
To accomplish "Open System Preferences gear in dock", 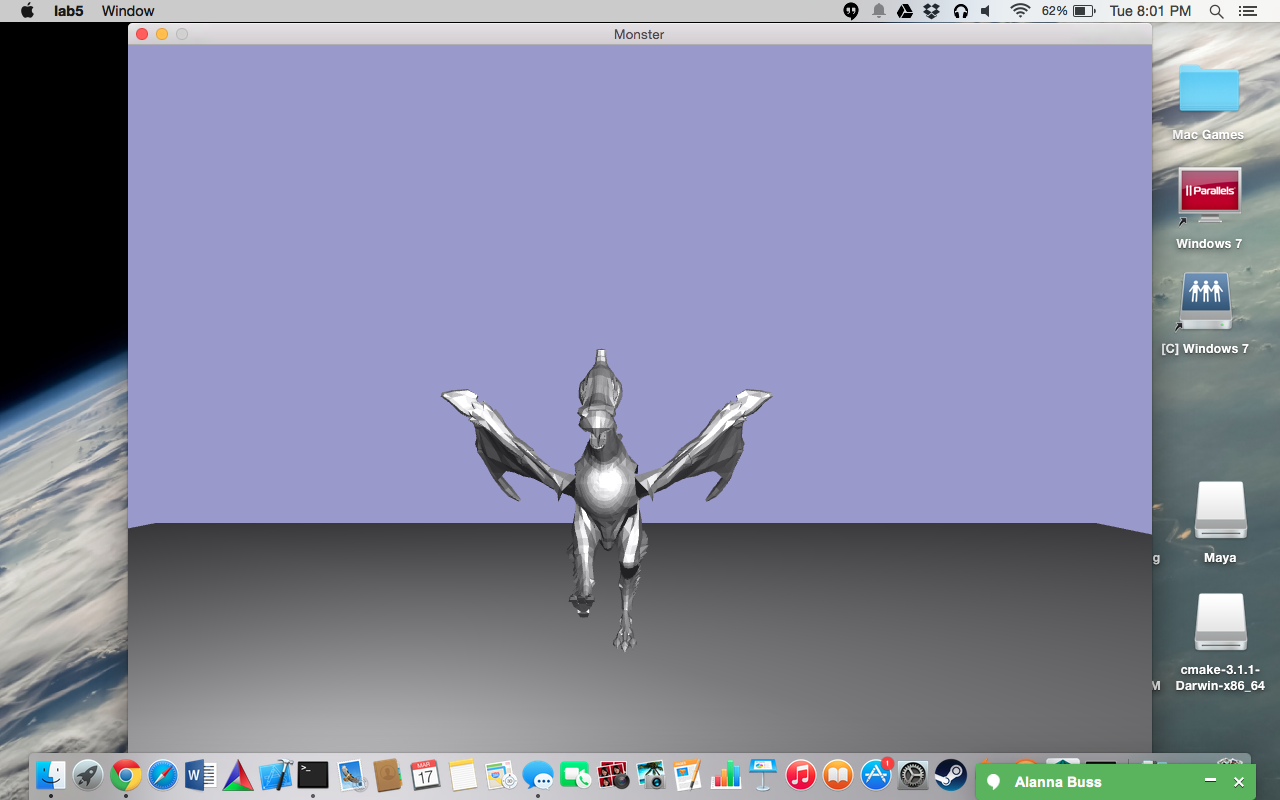I will (914, 775).
